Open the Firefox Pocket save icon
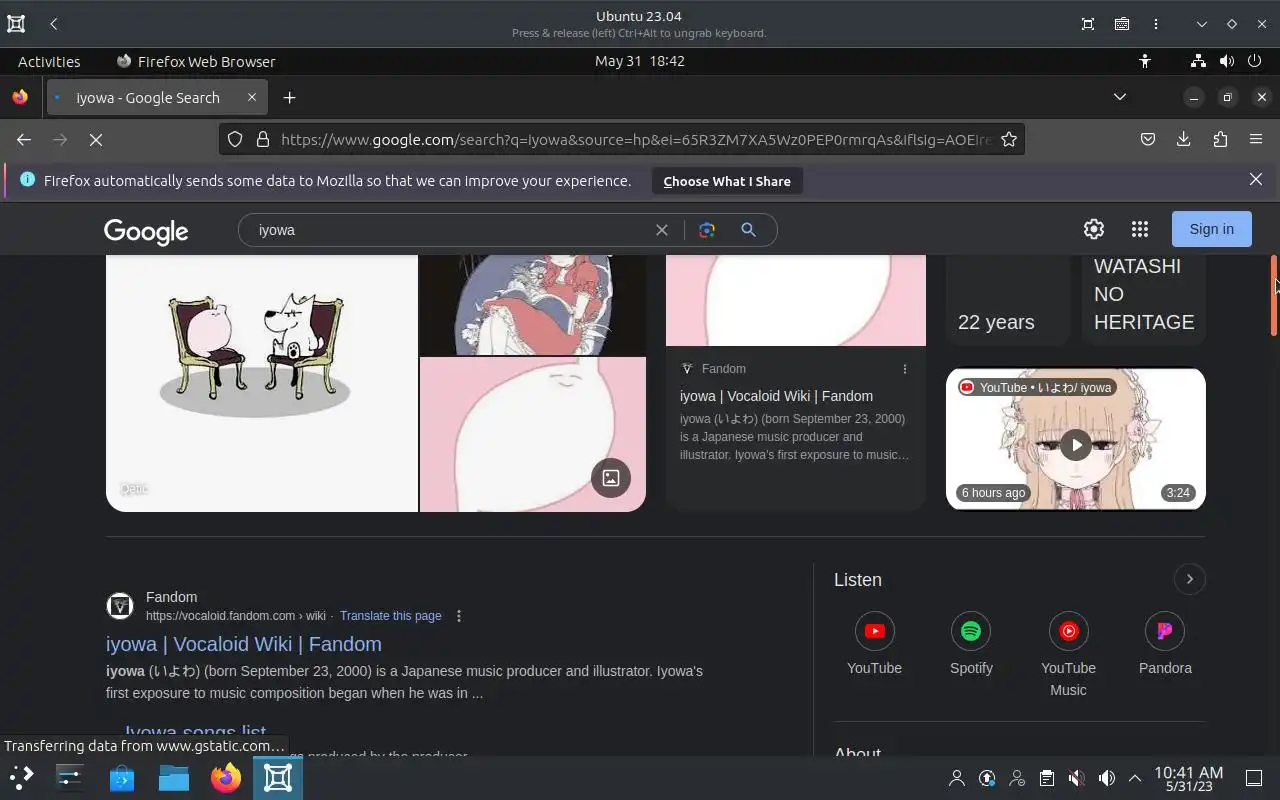This screenshot has height=800, width=1280. click(x=1148, y=140)
